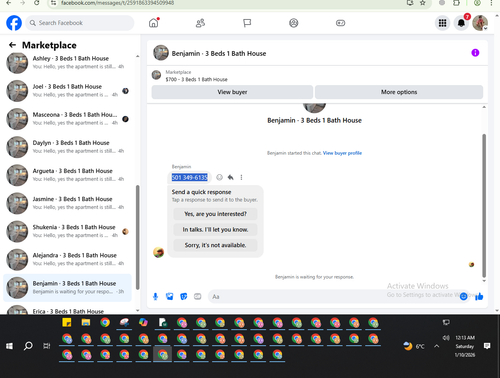The height and width of the screenshot is (378, 500).
Task: Open more options for Benjamin's message
Action: click(x=241, y=177)
